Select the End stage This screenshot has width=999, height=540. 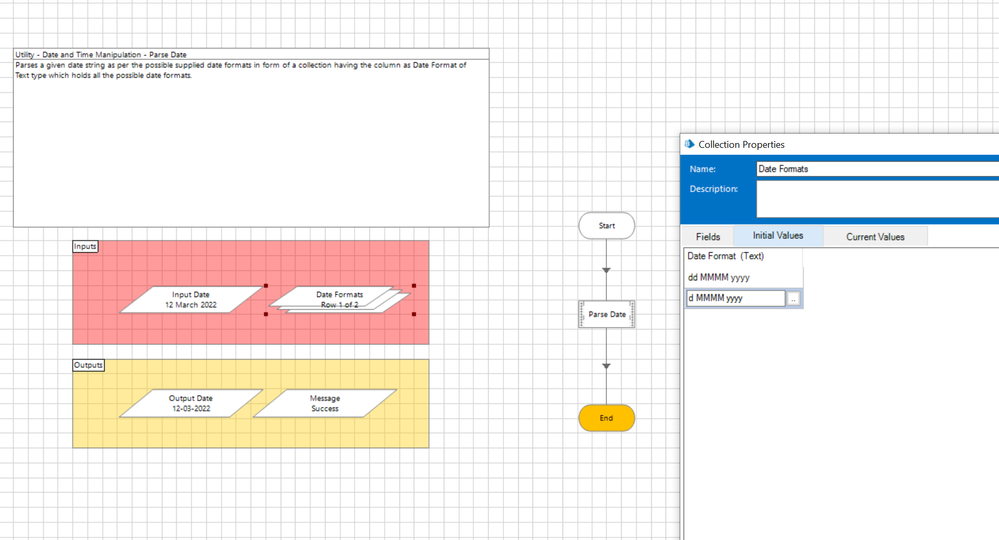(x=606, y=418)
